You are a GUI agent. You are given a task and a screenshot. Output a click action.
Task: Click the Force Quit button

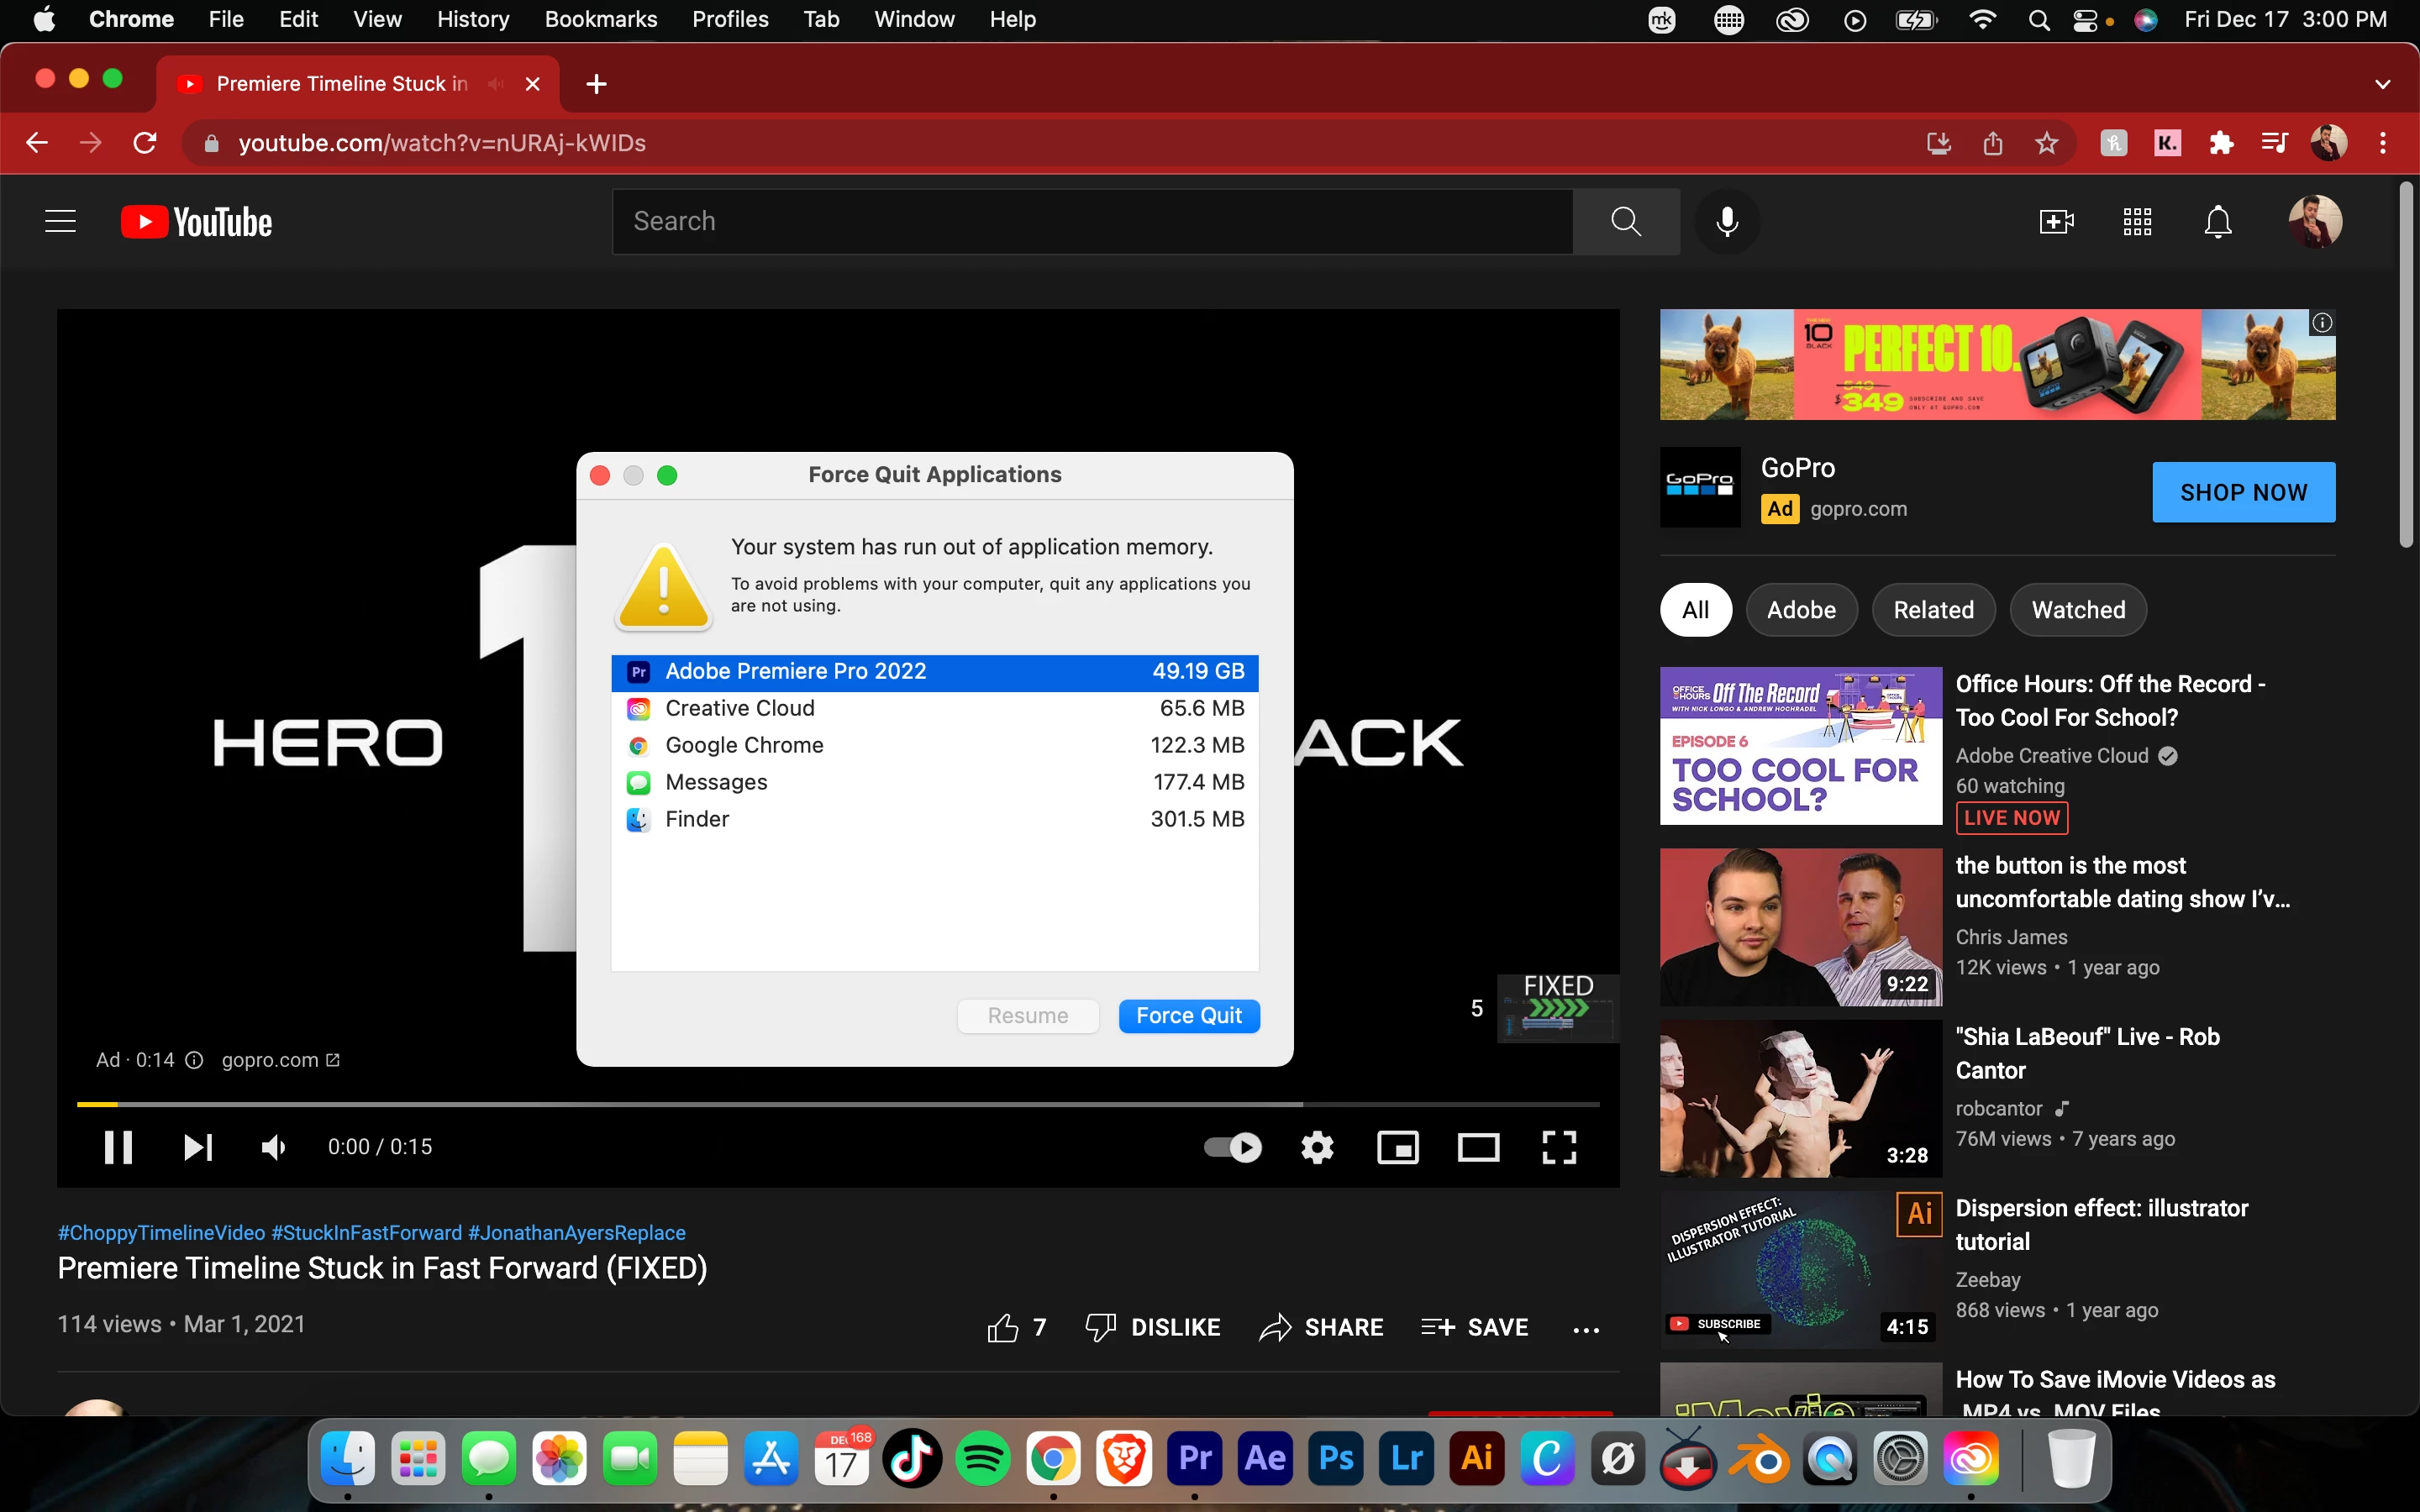[1189, 1016]
